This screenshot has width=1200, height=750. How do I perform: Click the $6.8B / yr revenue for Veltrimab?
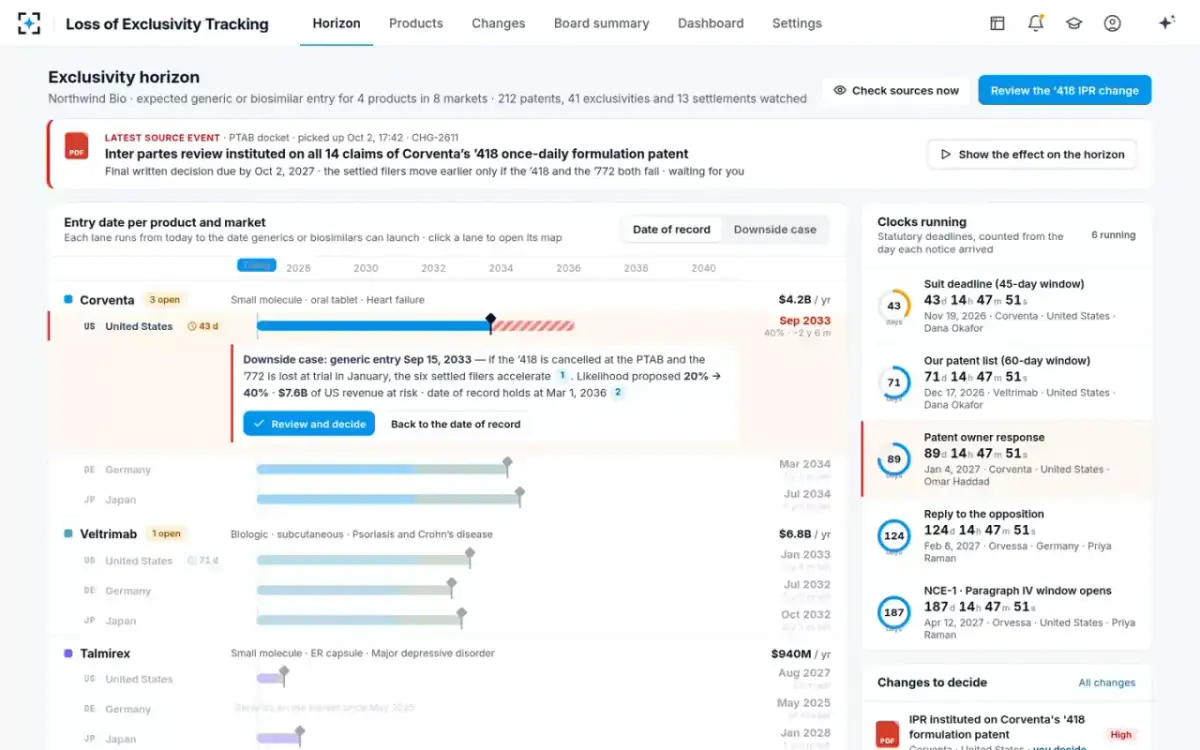(805, 534)
